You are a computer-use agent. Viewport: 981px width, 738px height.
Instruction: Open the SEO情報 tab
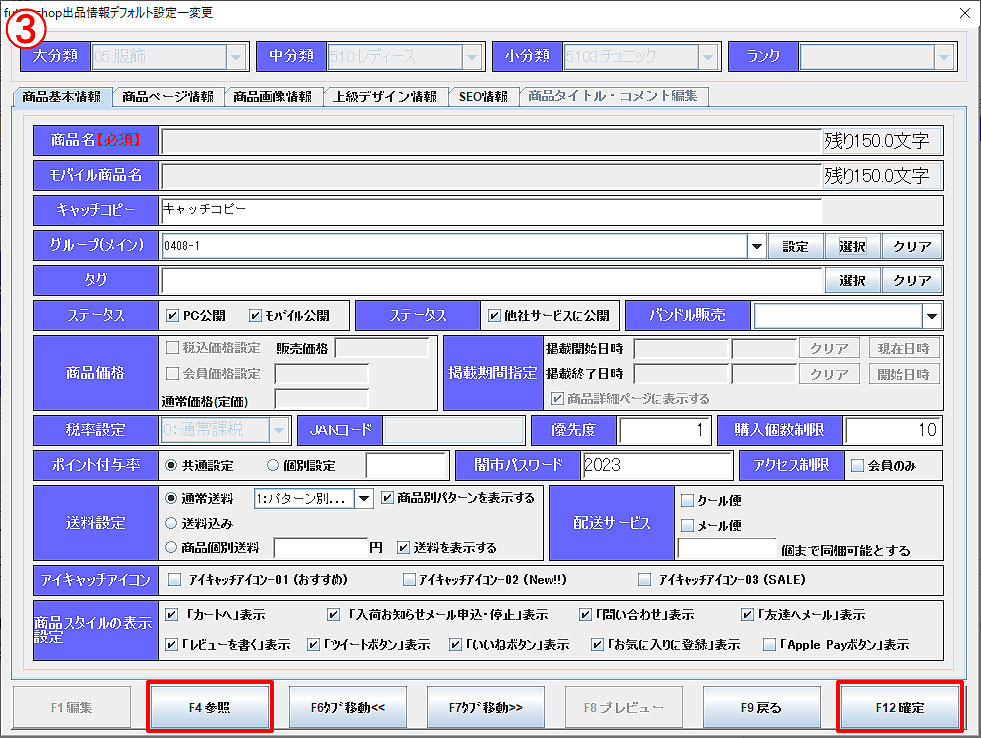(484, 97)
